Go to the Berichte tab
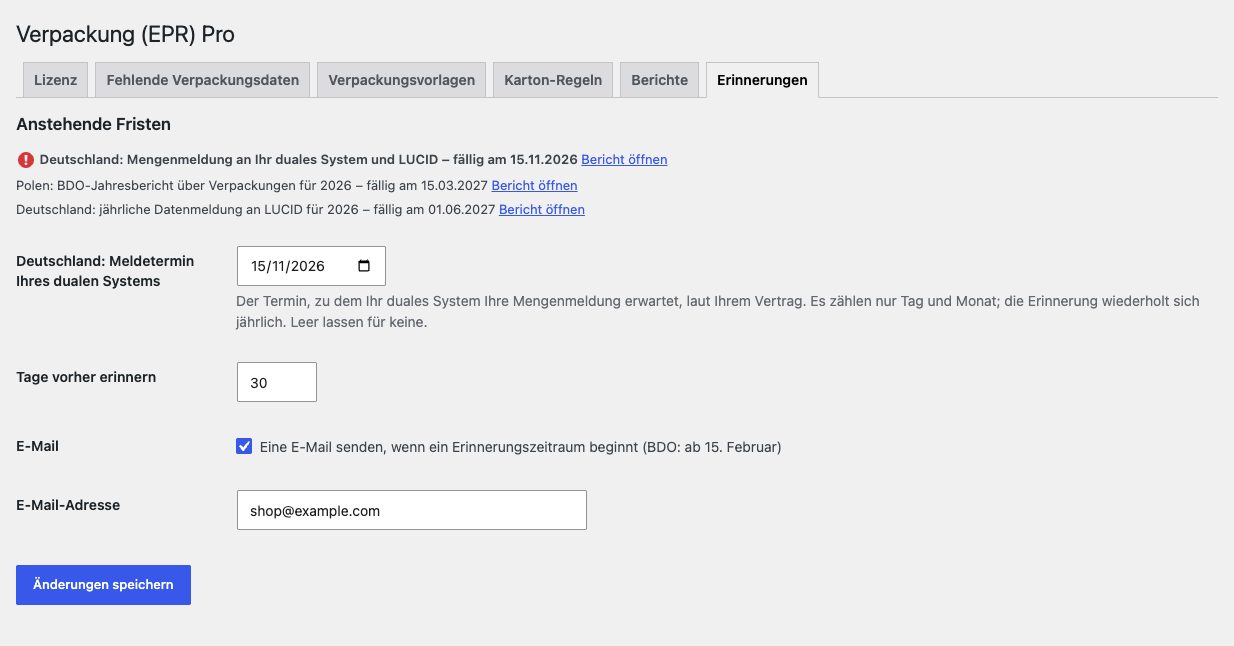Image resolution: width=1234 pixels, height=646 pixels. tap(660, 80)
